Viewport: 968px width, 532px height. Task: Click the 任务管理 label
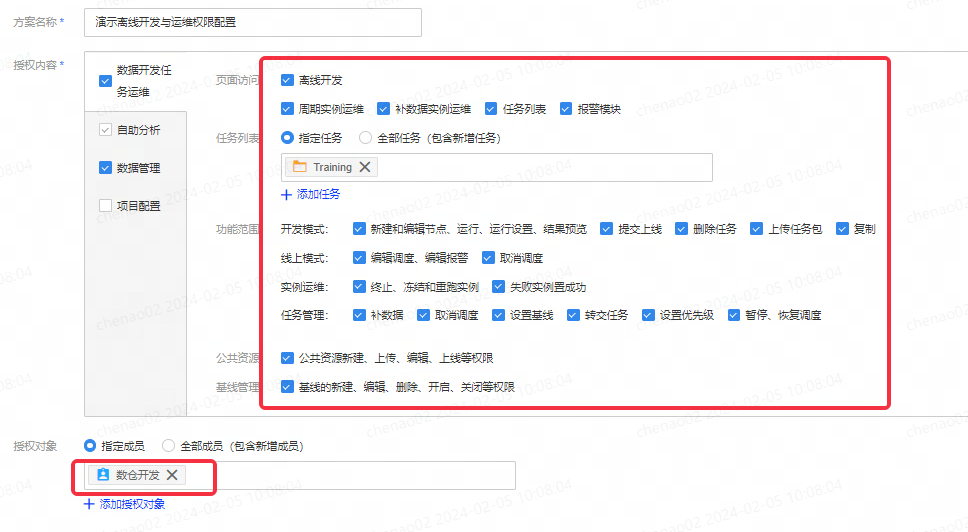(304, 315)
